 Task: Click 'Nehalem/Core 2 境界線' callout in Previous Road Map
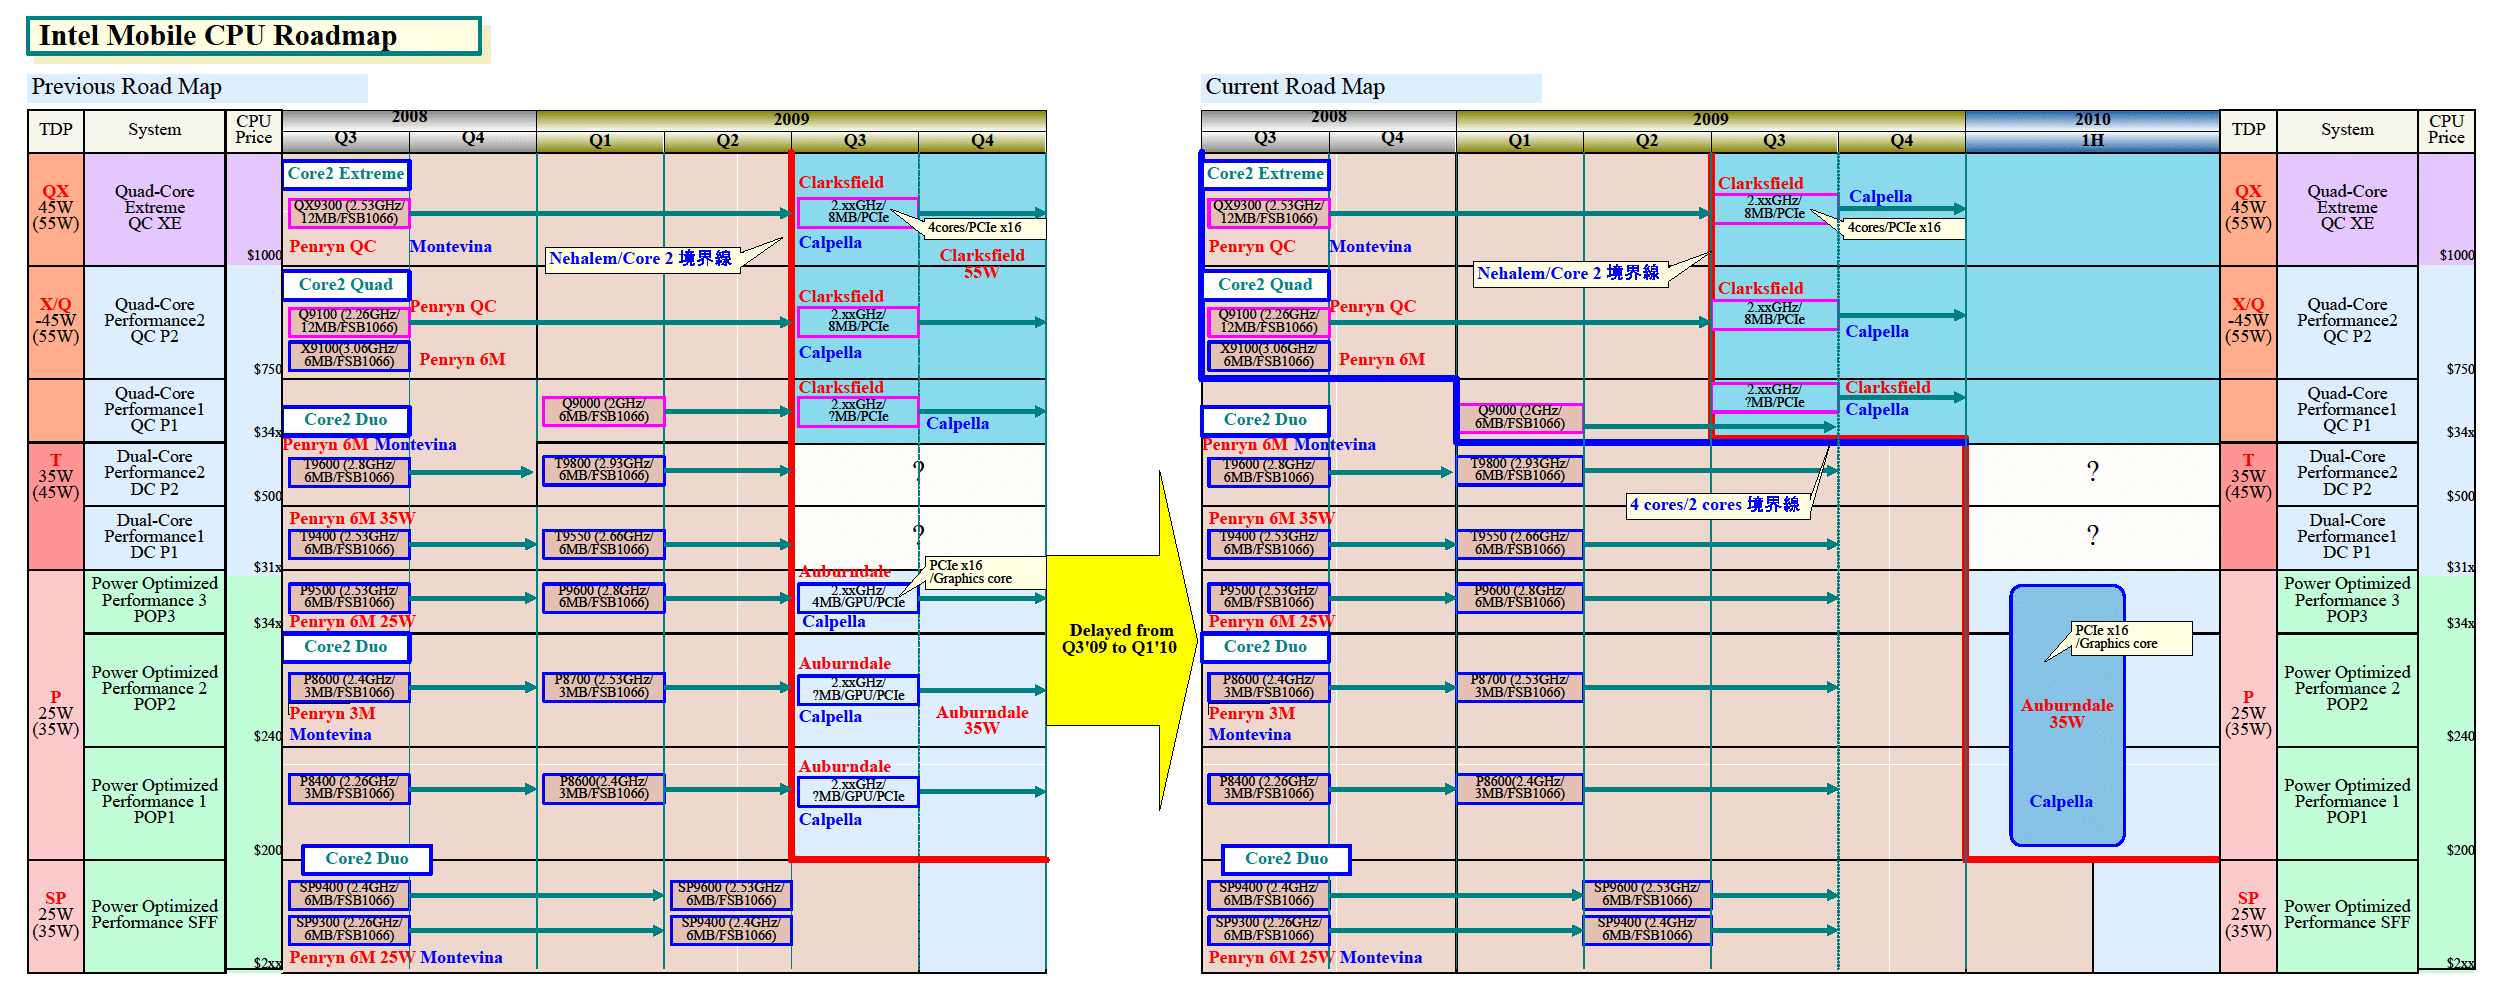[x=641, y=259]
